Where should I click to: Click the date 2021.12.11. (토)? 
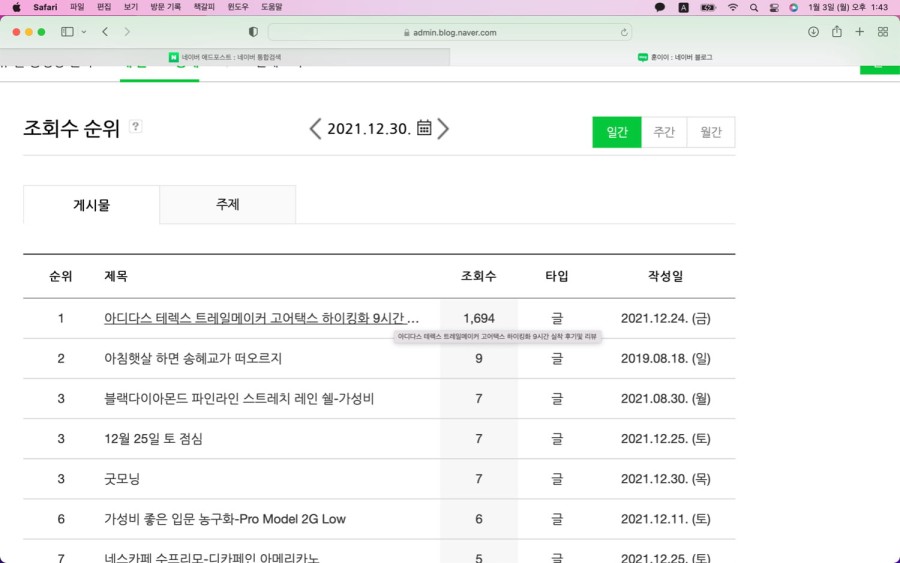665,519
